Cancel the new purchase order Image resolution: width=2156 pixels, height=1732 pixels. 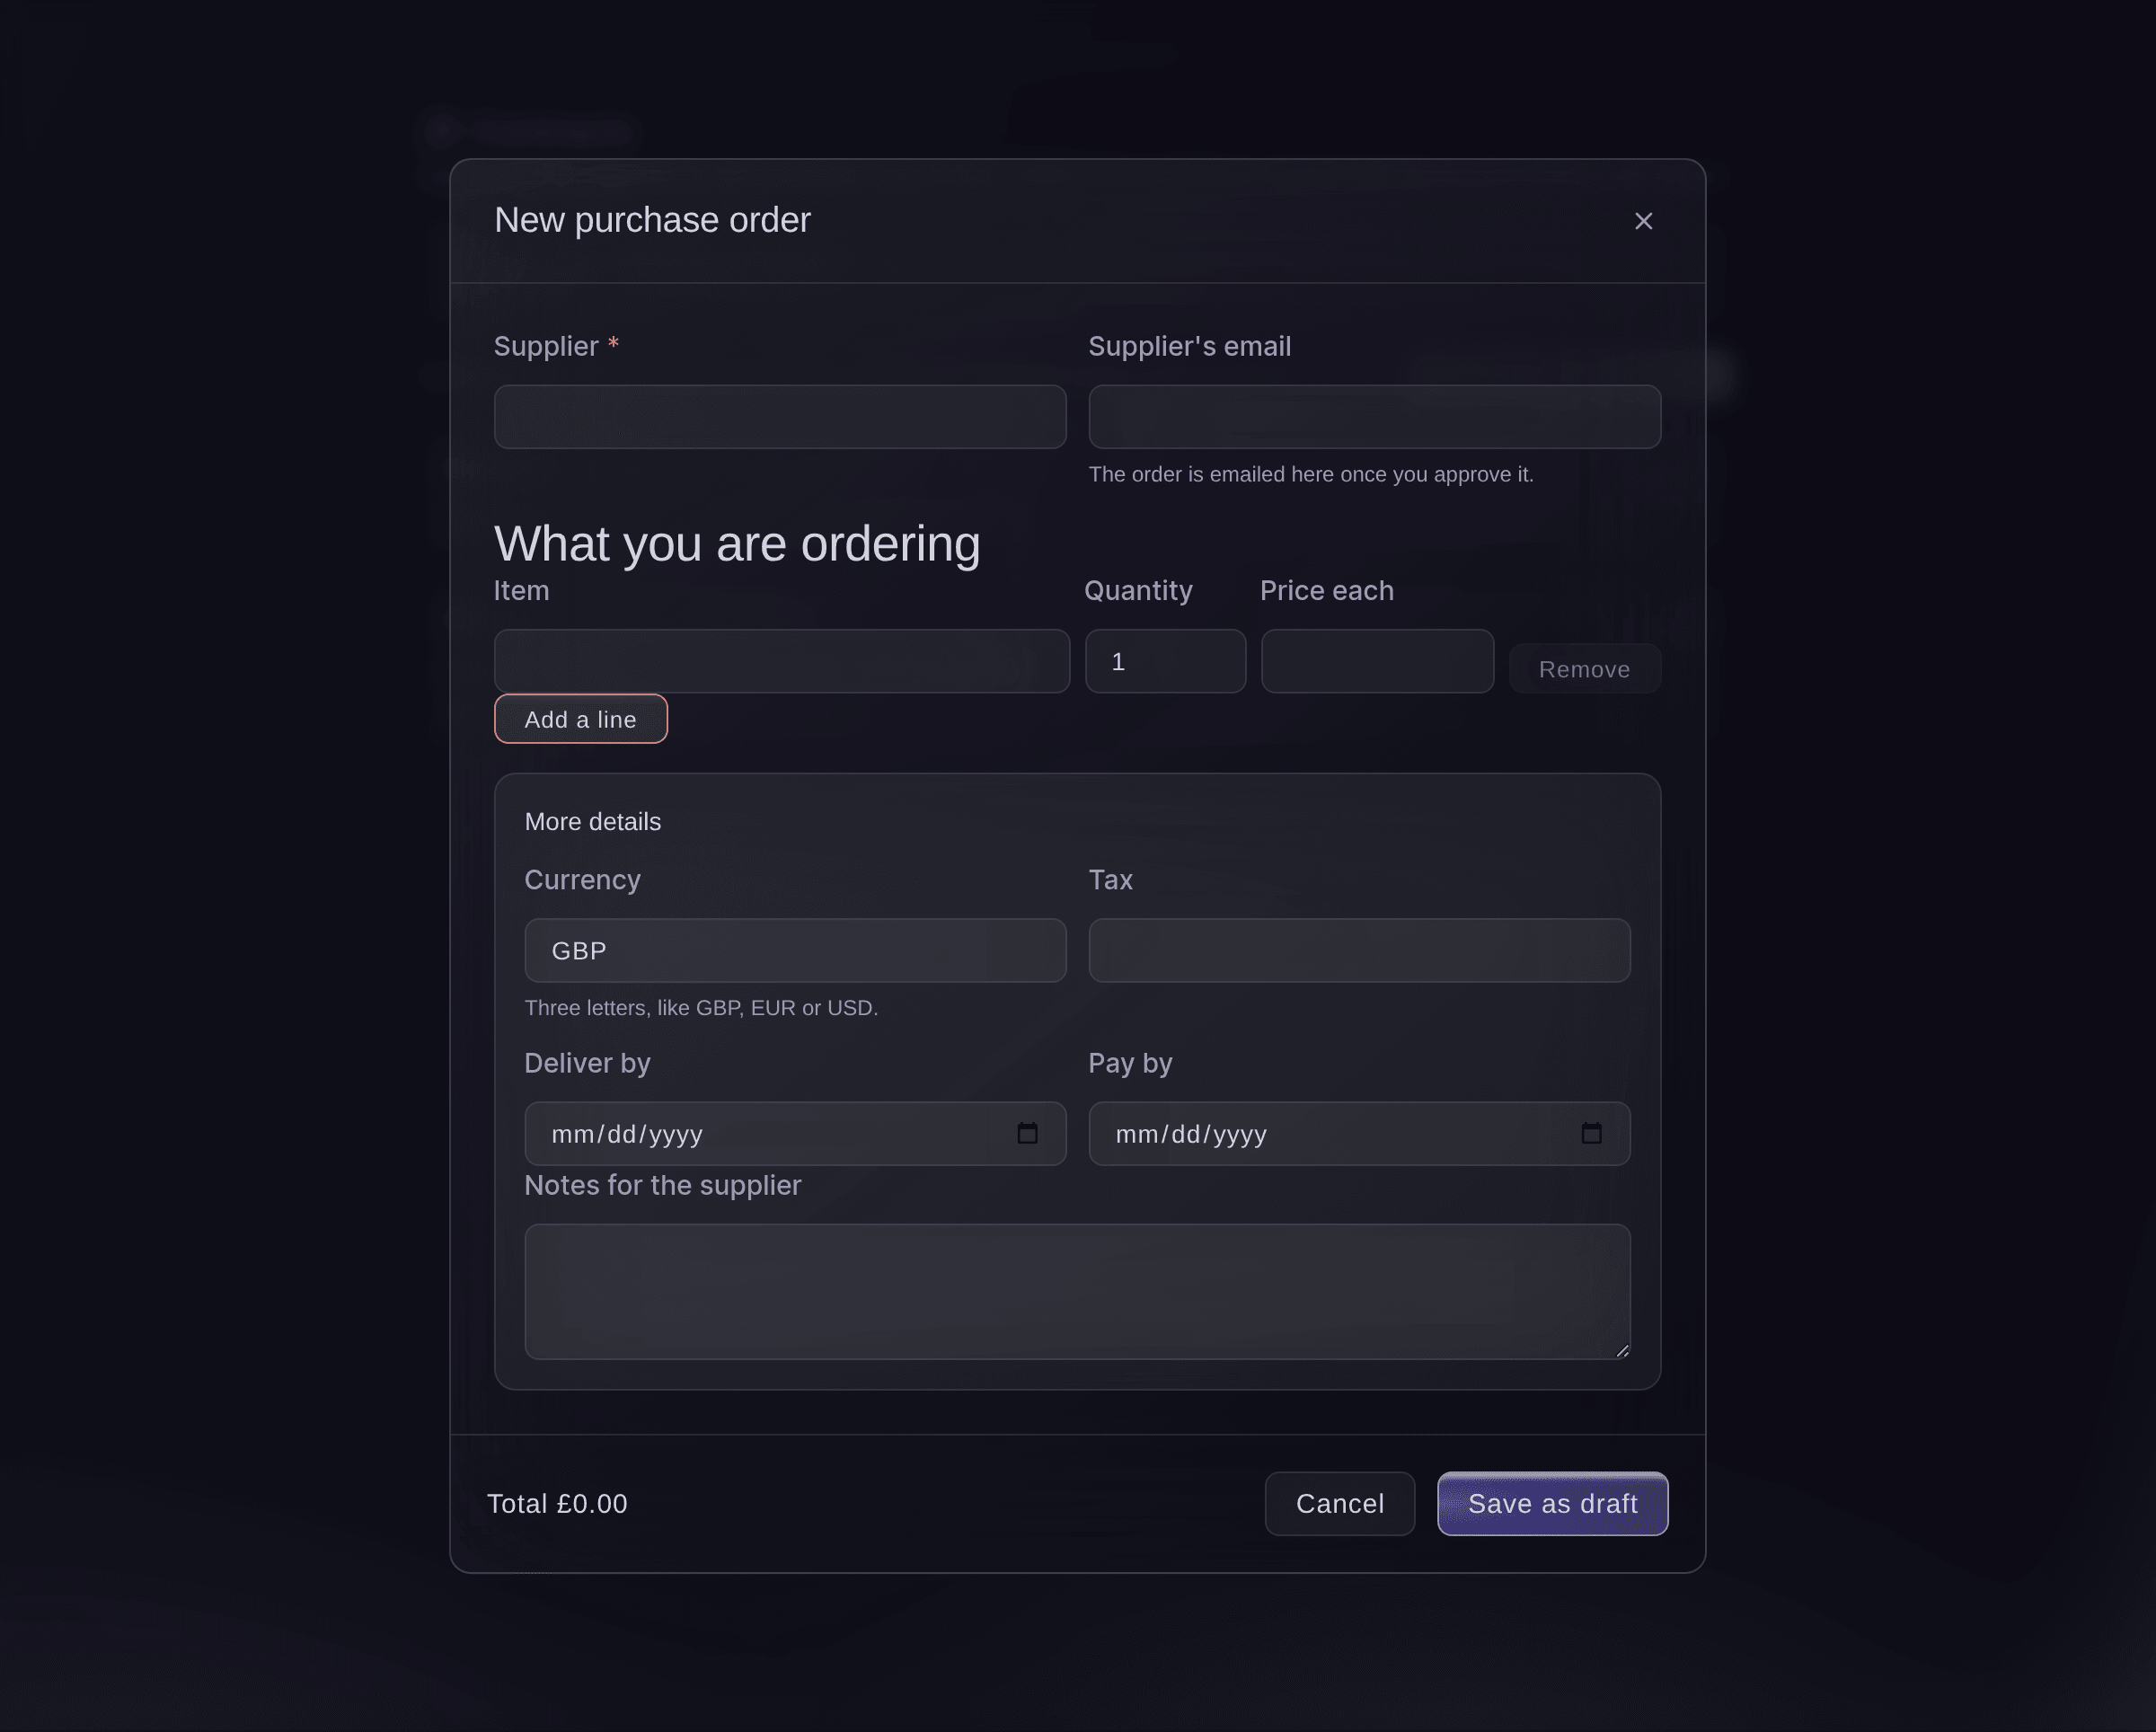tap(1340, 1504)
